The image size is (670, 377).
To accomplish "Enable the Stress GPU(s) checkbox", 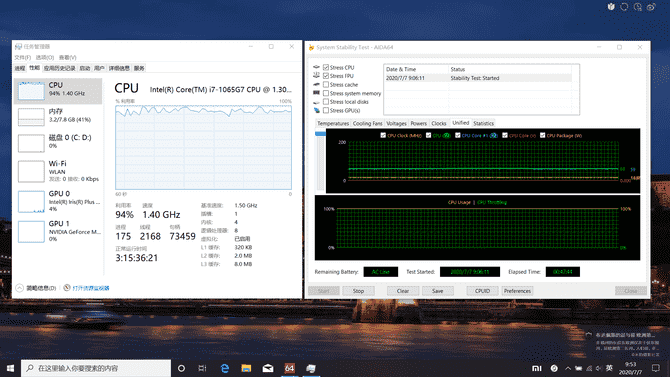I will [x=326, y=110].
